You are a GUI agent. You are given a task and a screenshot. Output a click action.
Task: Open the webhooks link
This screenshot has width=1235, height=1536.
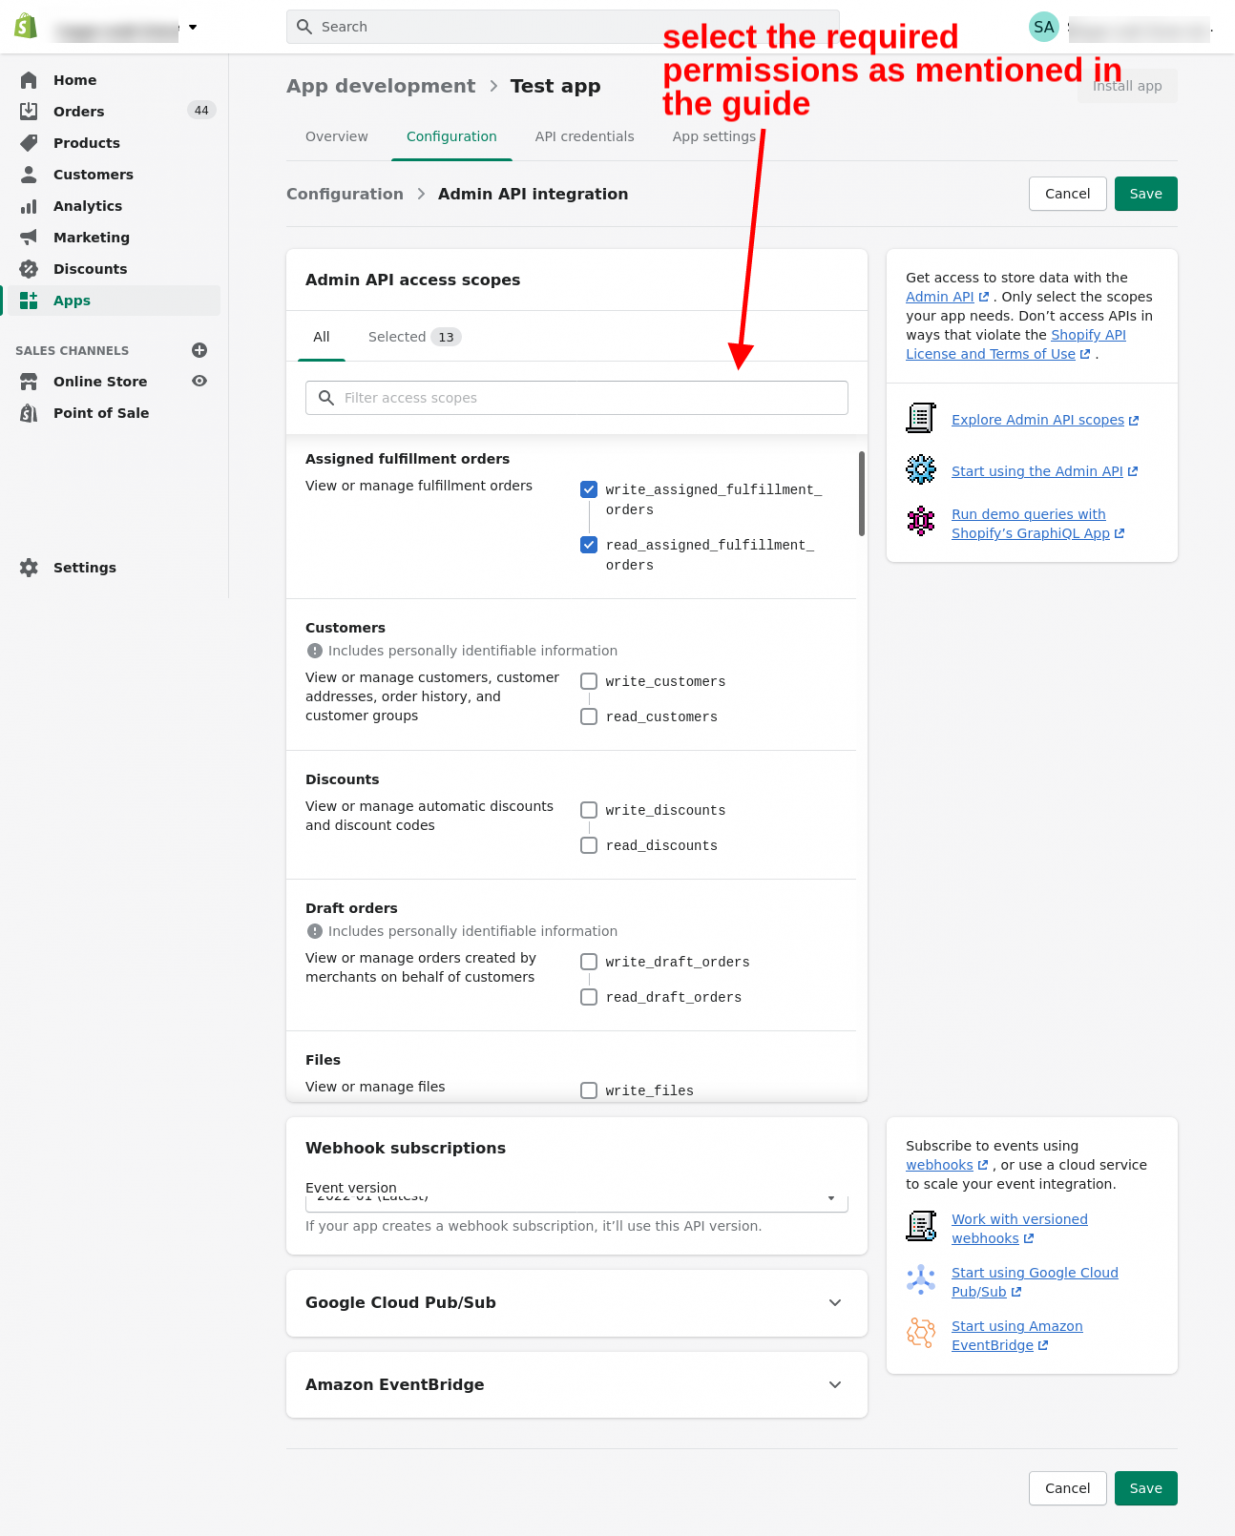coord(946,1165)
